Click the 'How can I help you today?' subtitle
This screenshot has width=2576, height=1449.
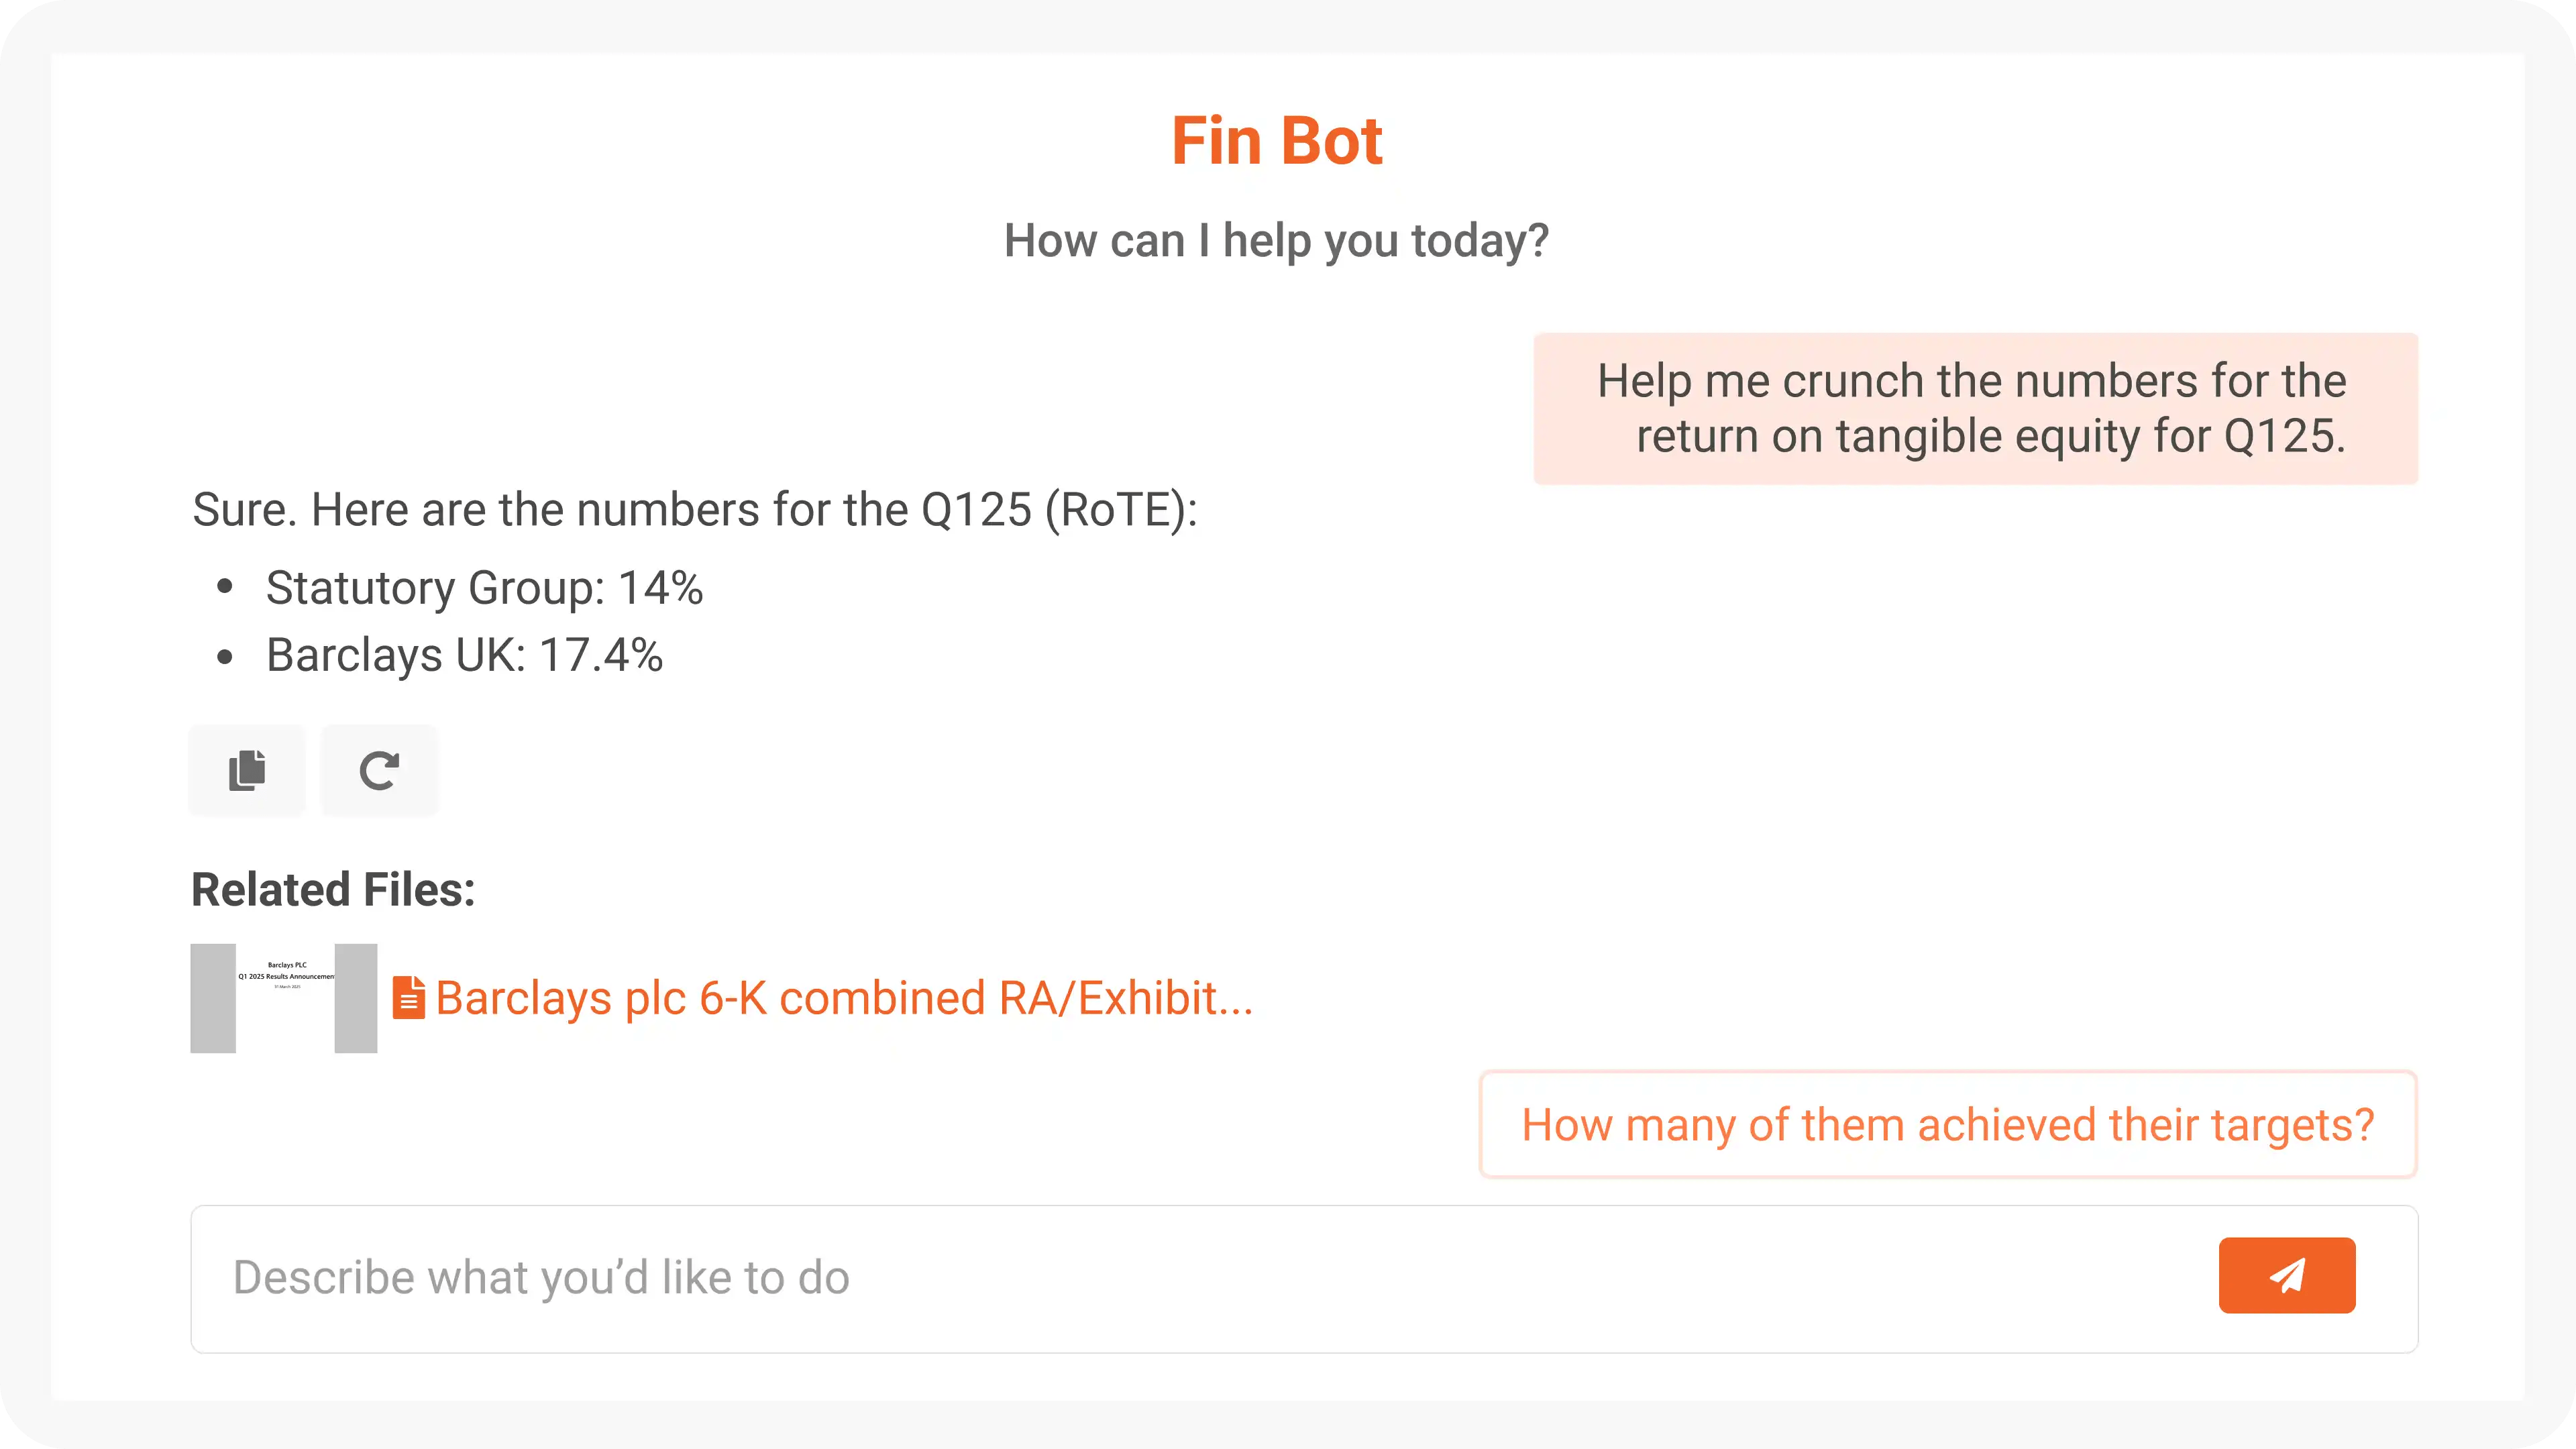coord(1277,241)
